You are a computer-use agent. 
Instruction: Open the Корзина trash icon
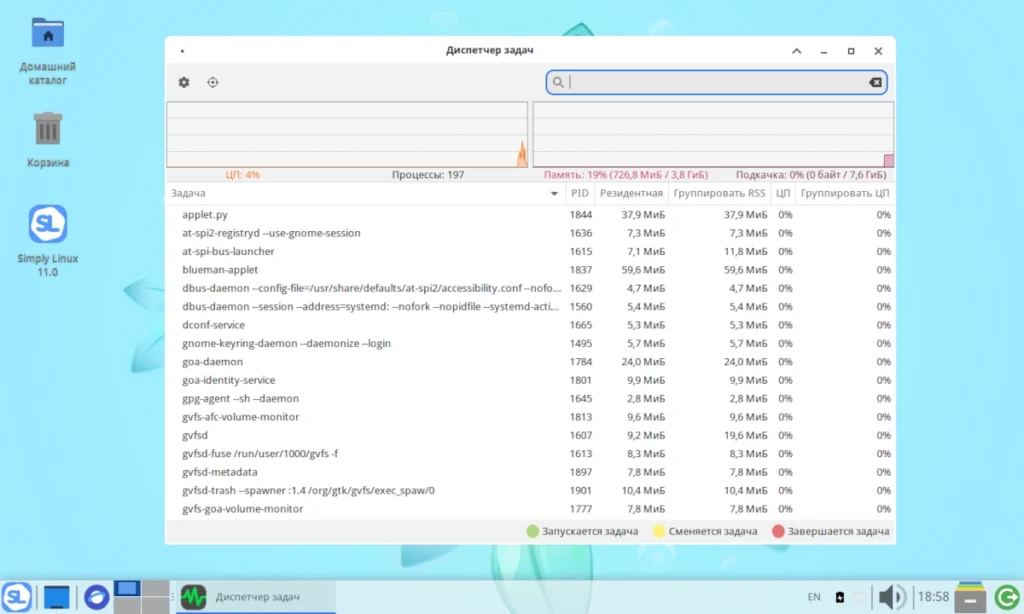[48, 140]
